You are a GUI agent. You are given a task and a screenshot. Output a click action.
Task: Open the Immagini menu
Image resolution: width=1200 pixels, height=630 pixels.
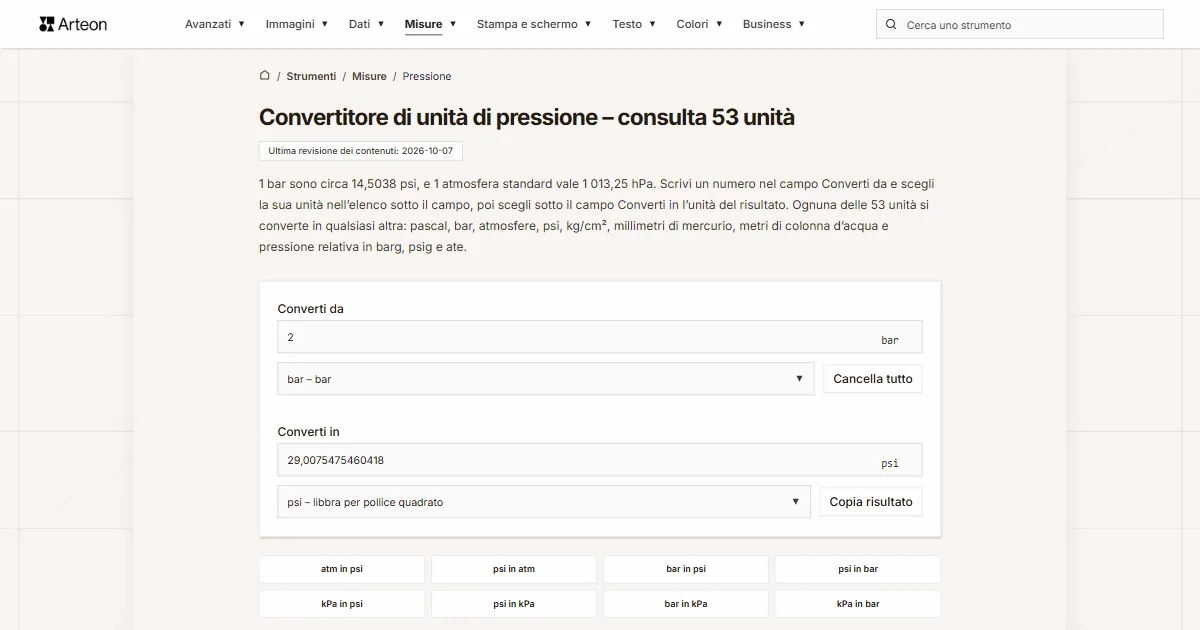(x=297, y=24)
